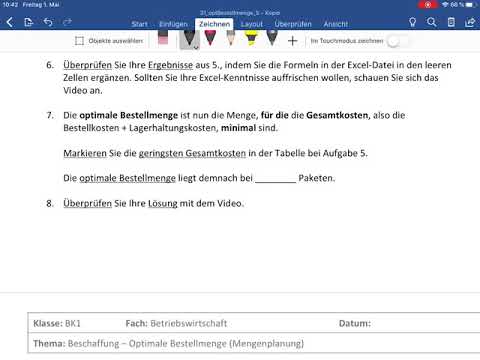
Task: Click the bold text optimale Bestellmenge
Action: pos(129,115)
